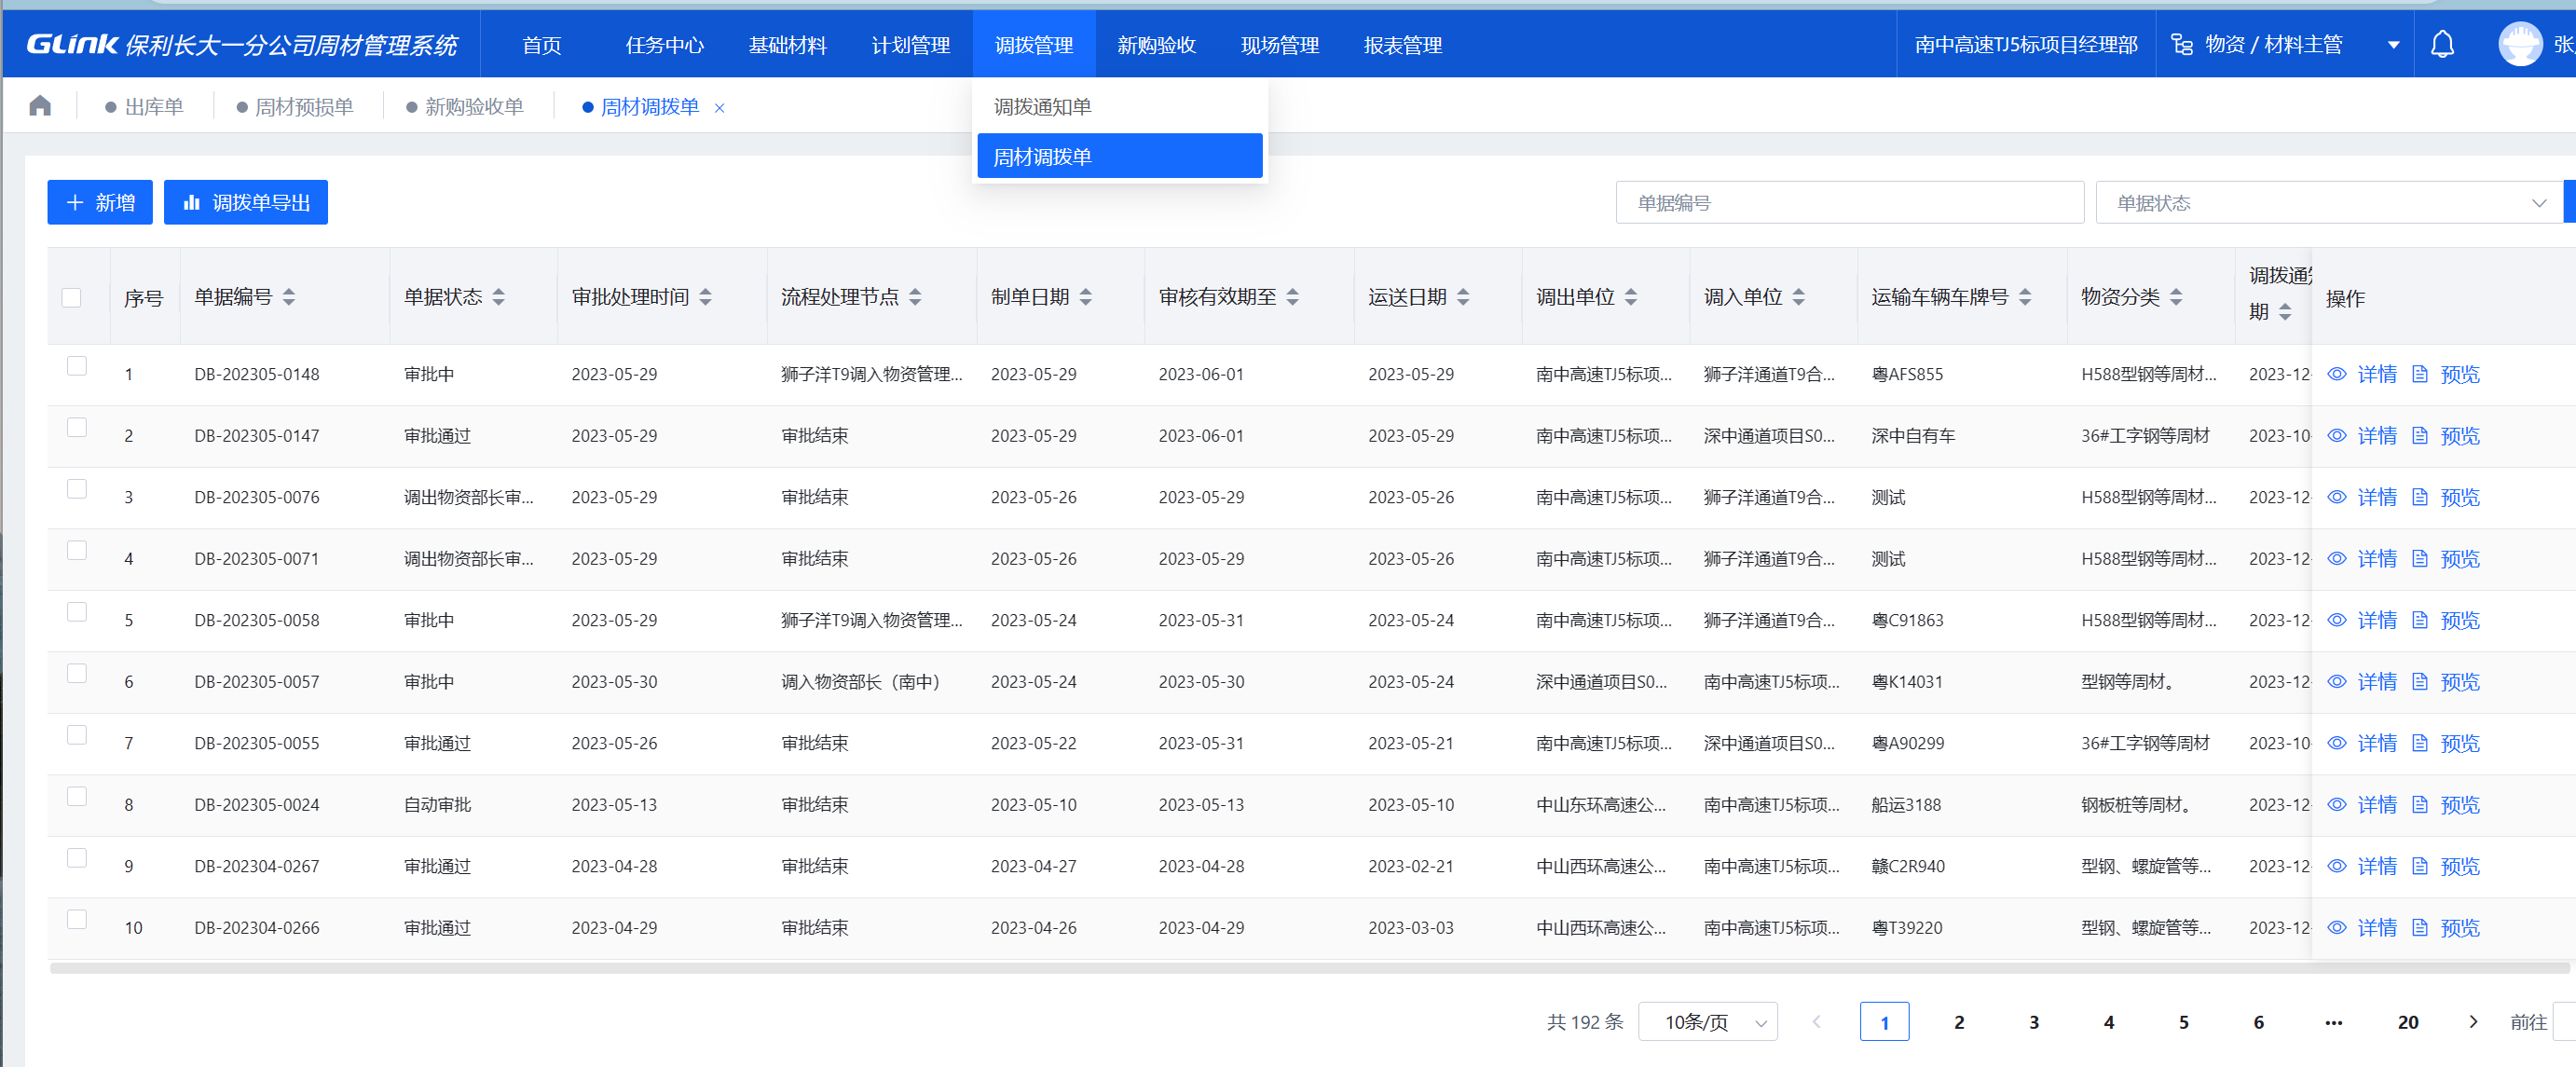The image size is (2576, 1067).
Task: Open 预览 document for DB-202305-0071
Action: point(2446,559)
